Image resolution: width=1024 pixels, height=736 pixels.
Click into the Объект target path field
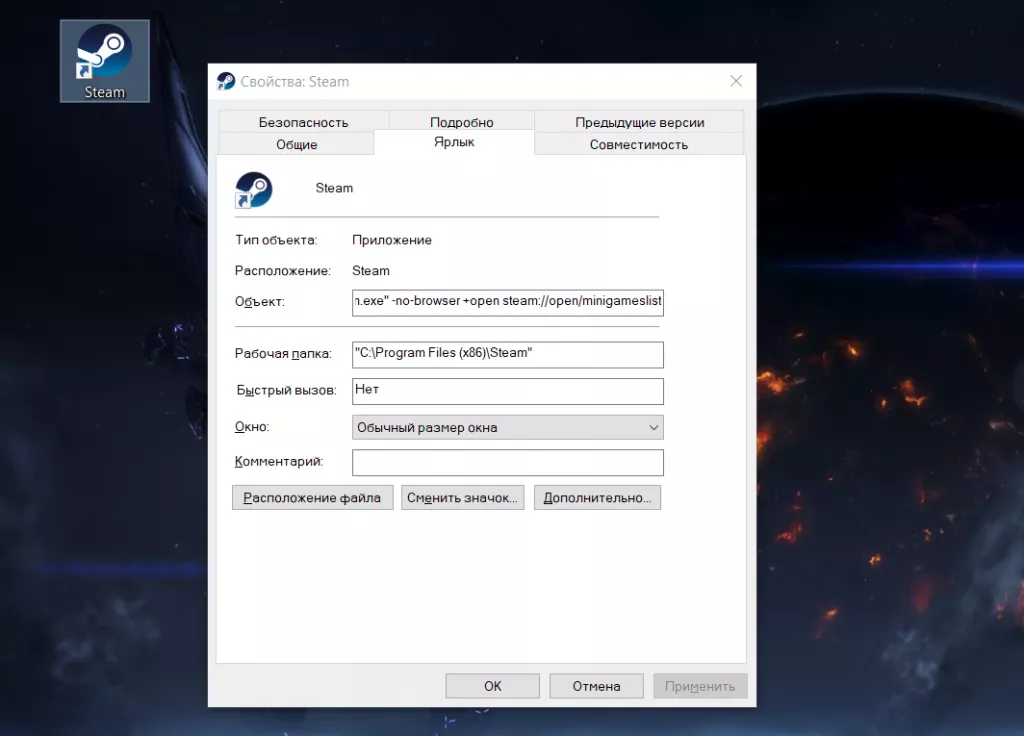(x=508, y=302)
